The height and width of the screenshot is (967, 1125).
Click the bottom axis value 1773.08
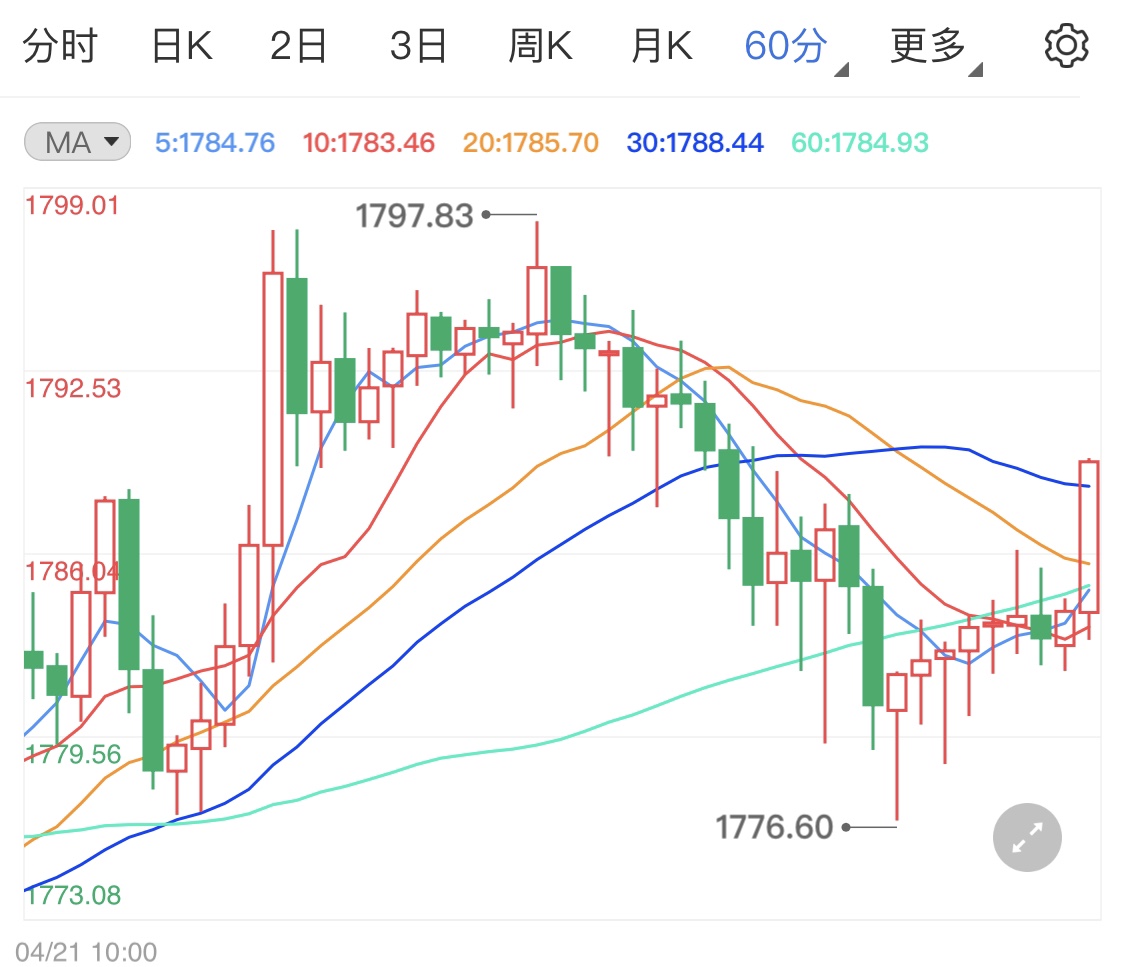pos(73,895)
